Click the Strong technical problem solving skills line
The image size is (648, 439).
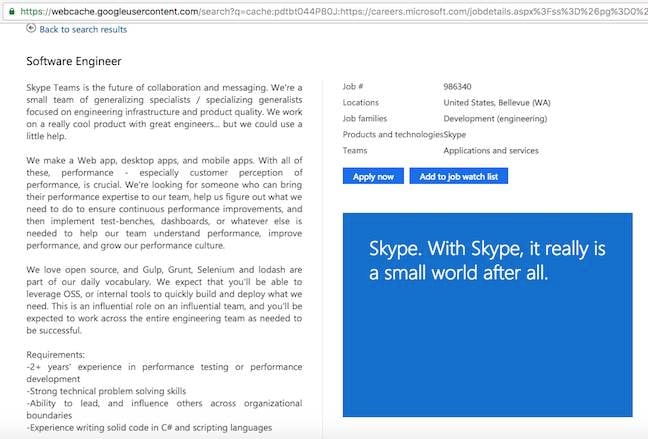pyautogui.click(x=106, y=391)
